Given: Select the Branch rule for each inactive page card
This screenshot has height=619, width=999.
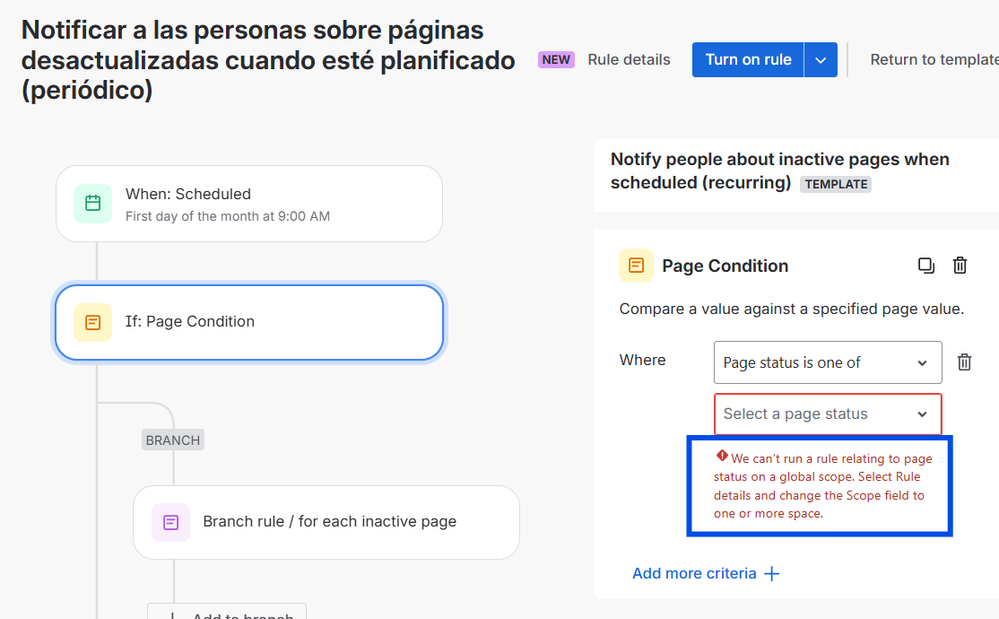Looking at the screenshot, I should pos(326,522).
